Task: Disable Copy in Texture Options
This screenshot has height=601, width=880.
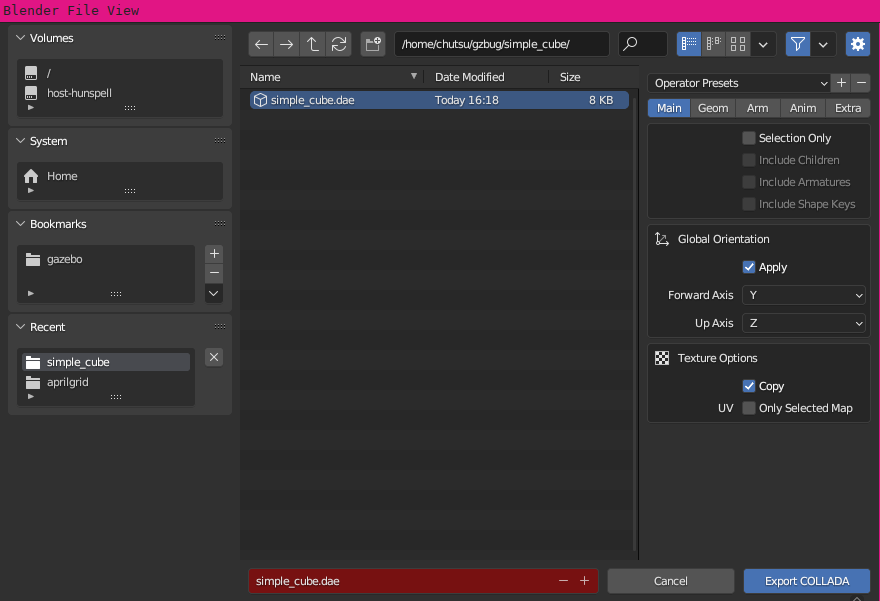Action: coord(748,386)
